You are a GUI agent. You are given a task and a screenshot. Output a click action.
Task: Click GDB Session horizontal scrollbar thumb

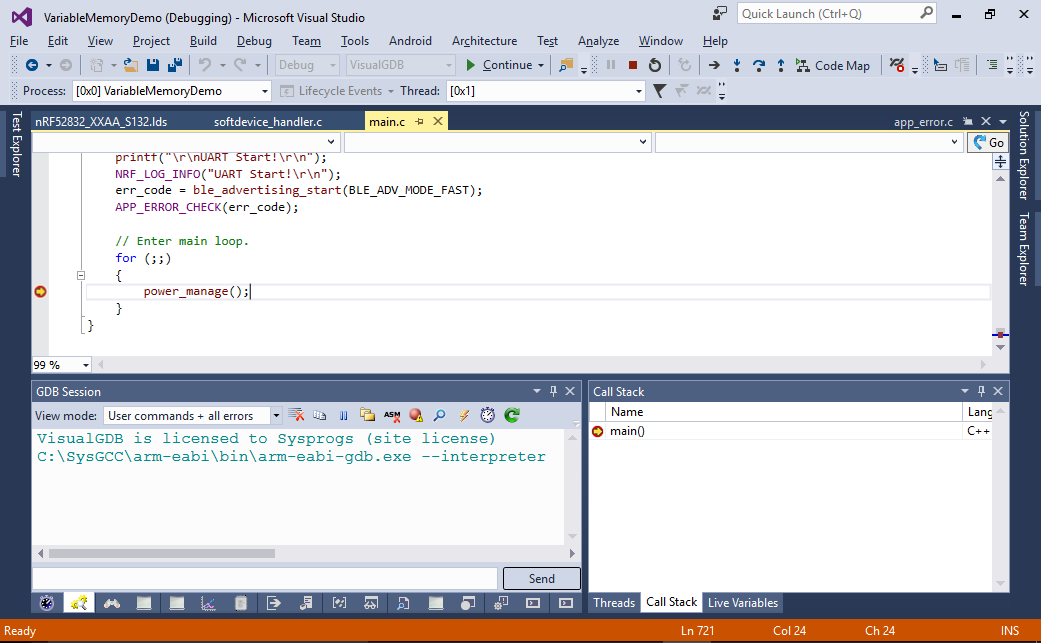pos(161,553)
